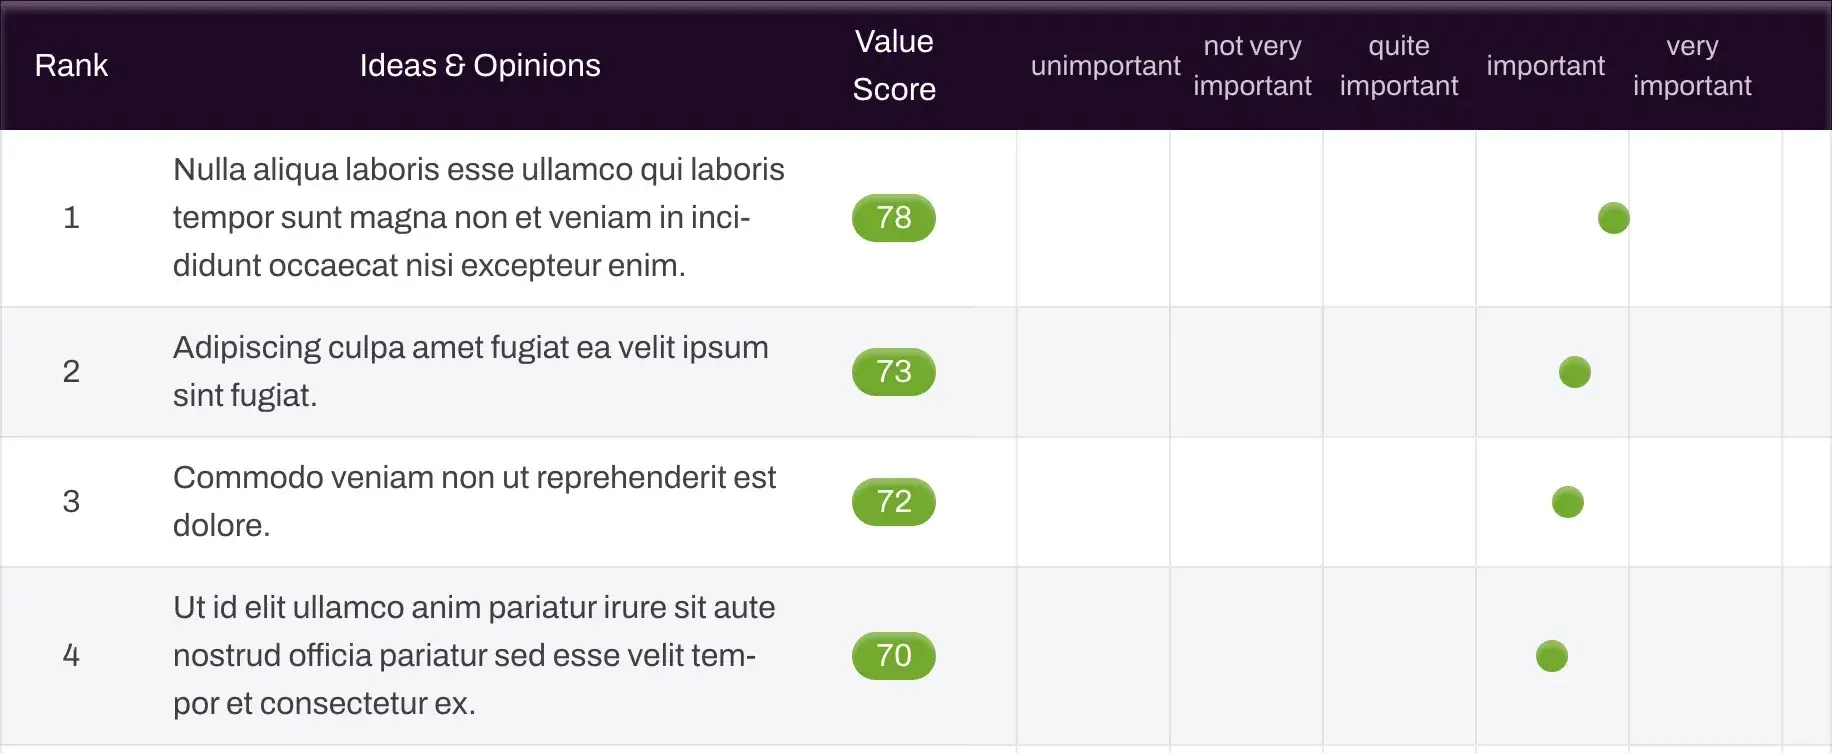Open the 'Ut id elit ullamco' idea
This screenshot has height=753, width=1832.
[x=474, y=656]
